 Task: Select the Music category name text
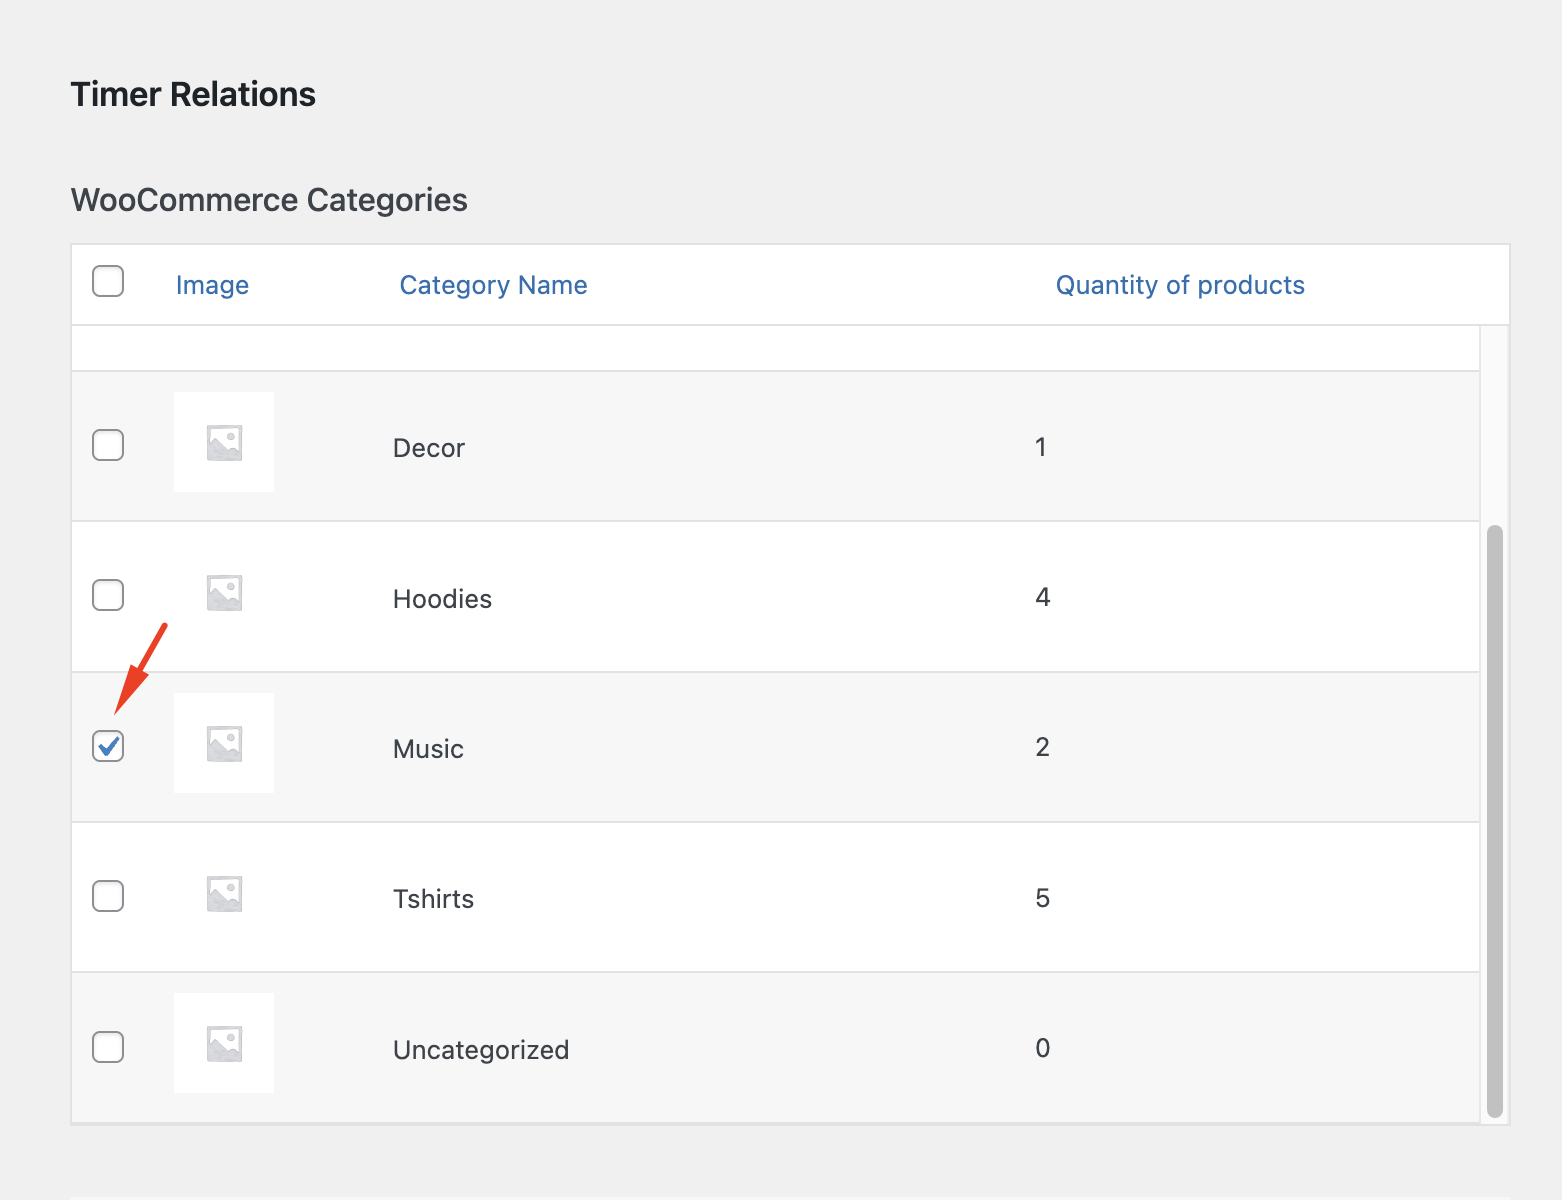(x=428, y=749)
